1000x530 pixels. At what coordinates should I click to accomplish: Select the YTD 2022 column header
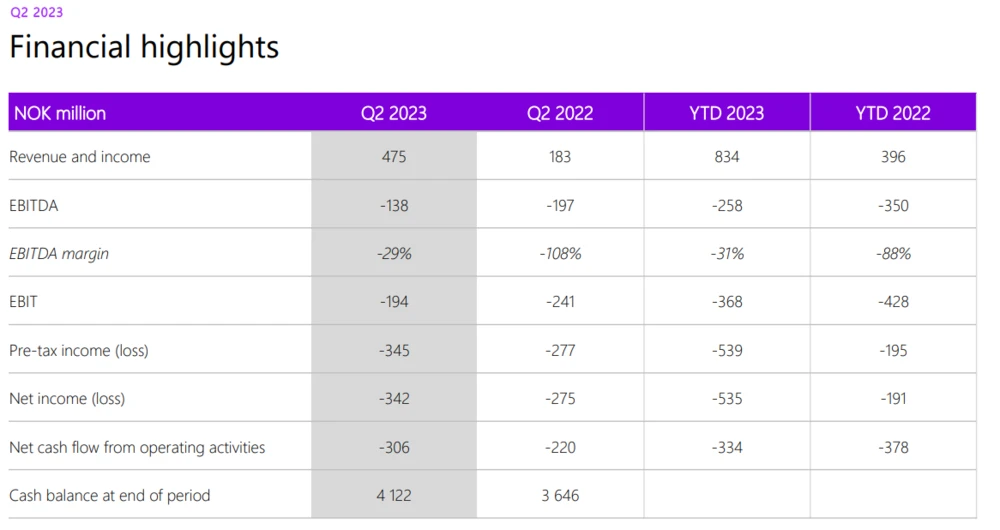pyautogui.click(x=893, y=113)
